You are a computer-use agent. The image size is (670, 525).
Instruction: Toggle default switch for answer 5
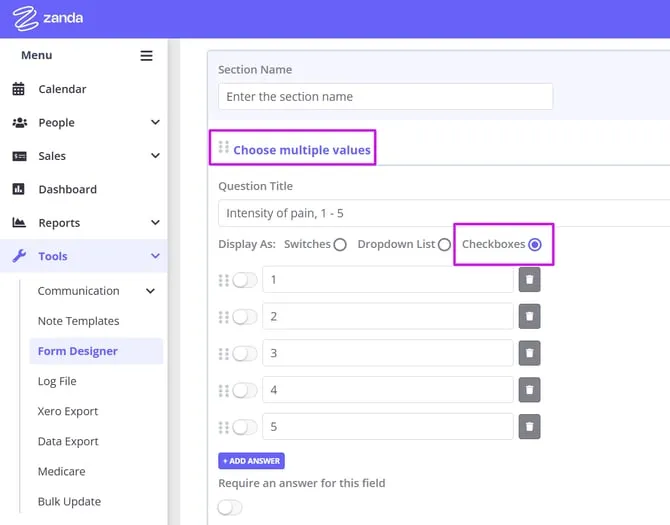(245, 427)
